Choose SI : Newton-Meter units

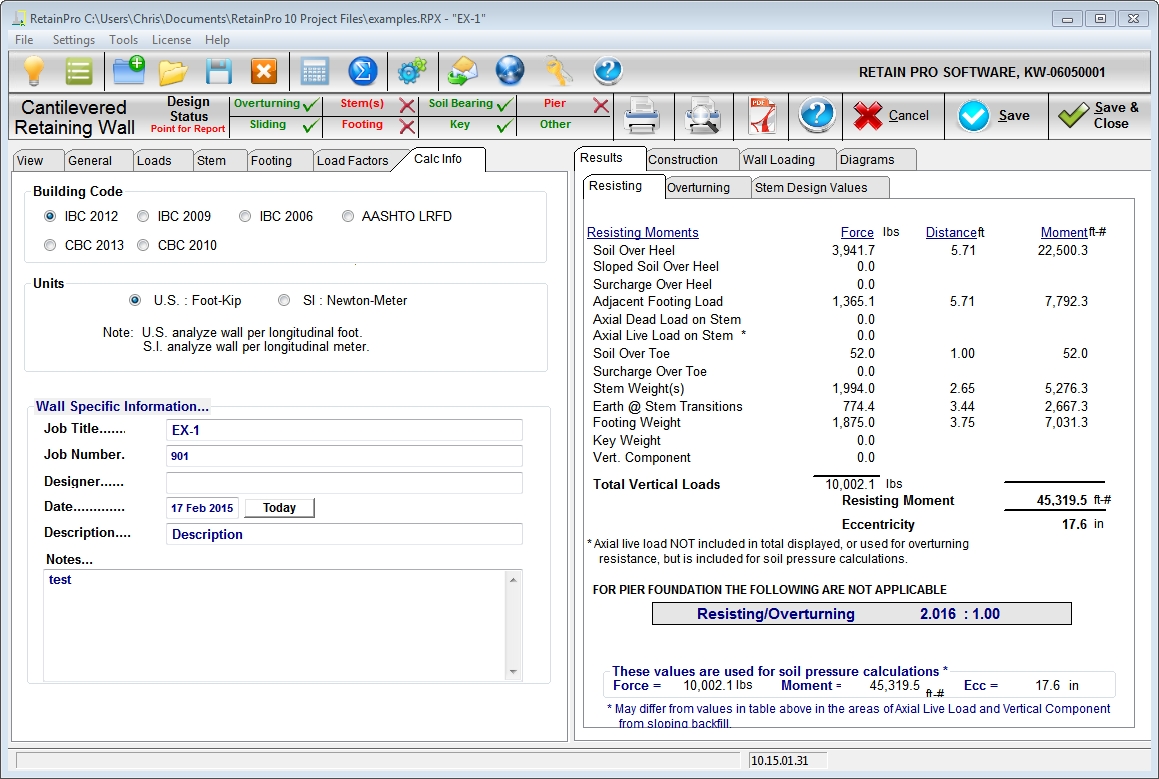(x=285, y=300)
